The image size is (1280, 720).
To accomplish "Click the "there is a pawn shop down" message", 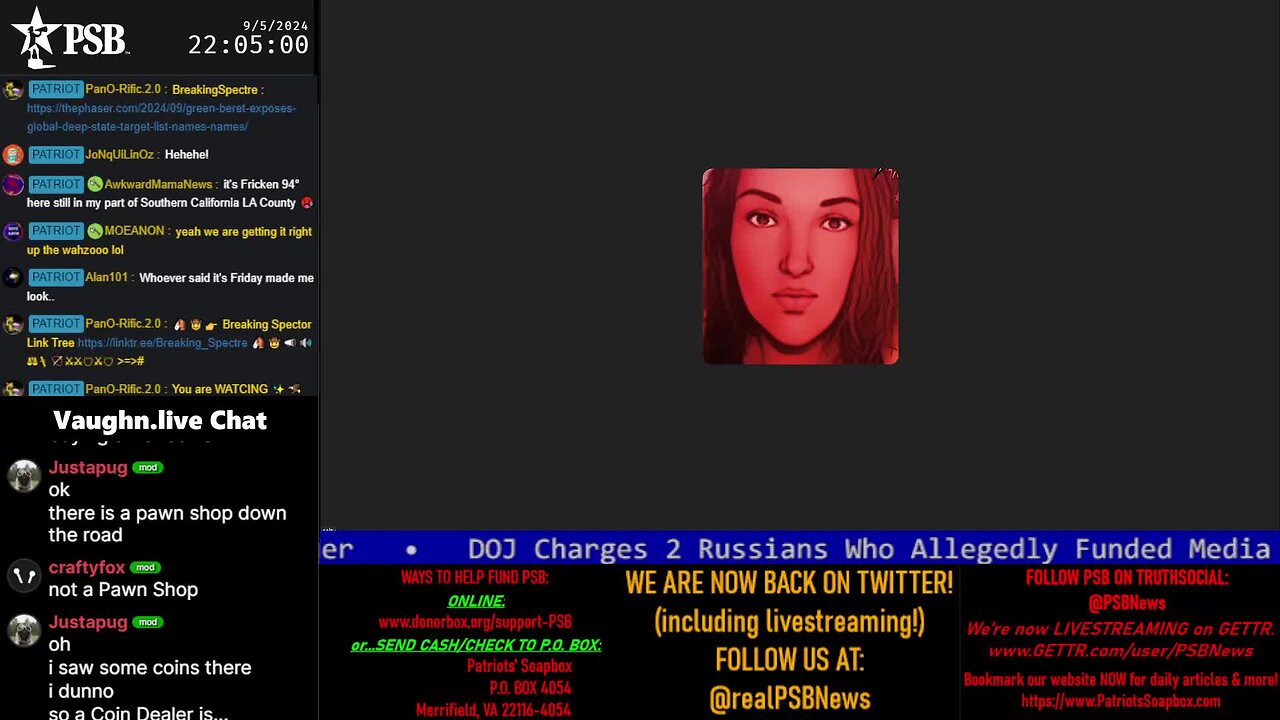I will tap(167, 523).
